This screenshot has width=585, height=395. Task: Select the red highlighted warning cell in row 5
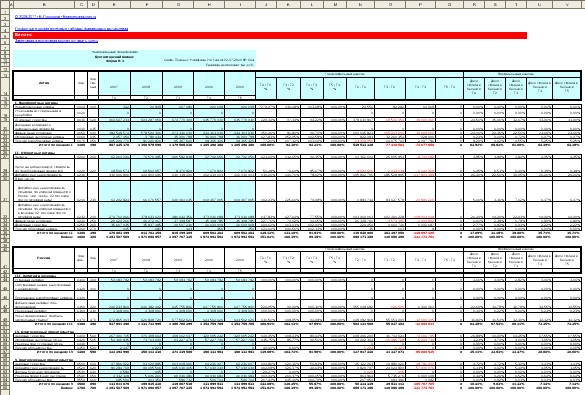pos(270,35)
